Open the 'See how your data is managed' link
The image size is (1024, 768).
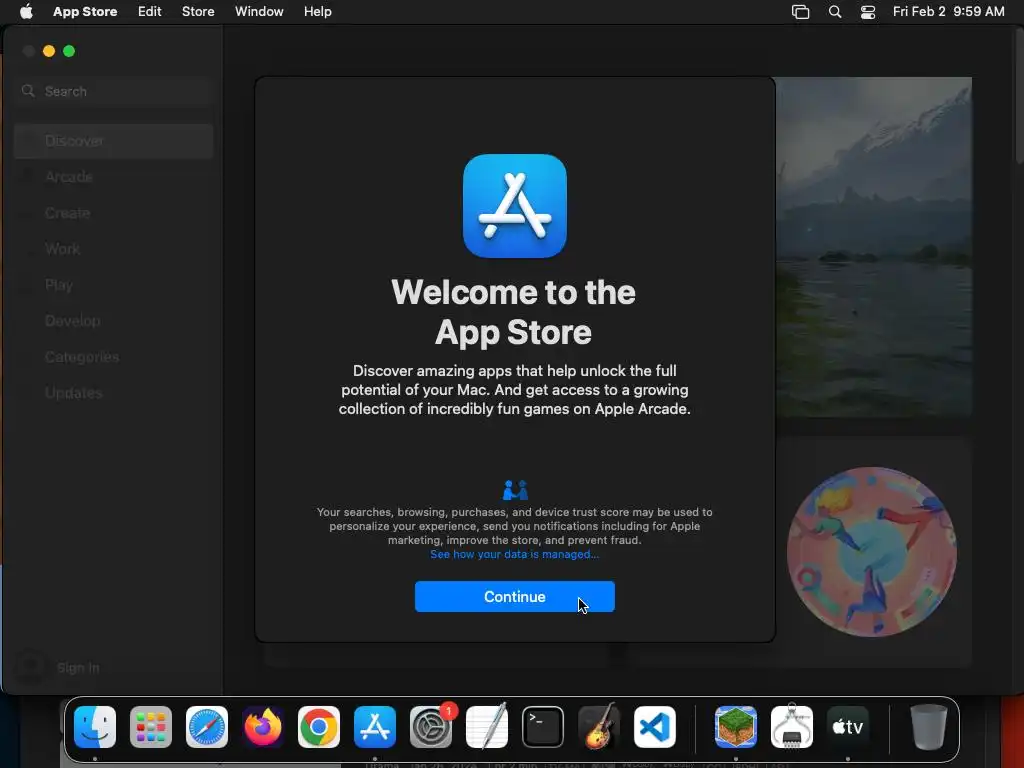pos(515,554)
